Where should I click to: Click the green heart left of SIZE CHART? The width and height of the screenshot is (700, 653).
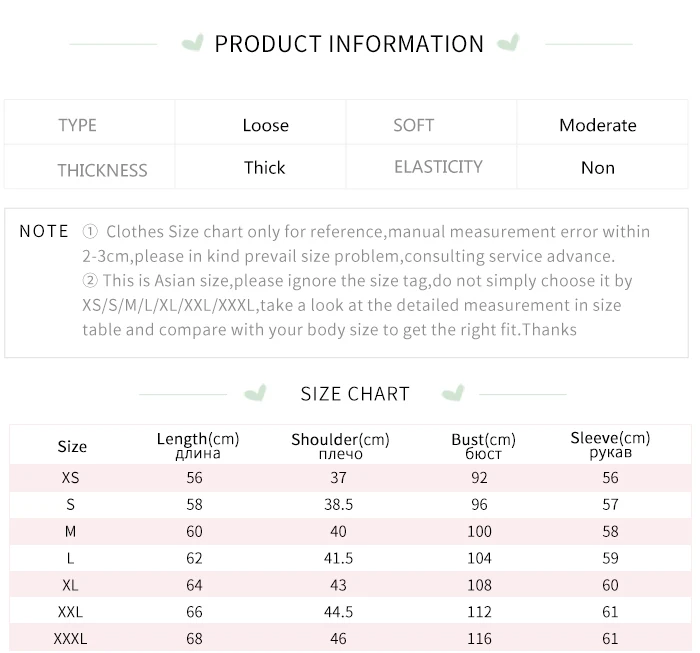[257, 393]
